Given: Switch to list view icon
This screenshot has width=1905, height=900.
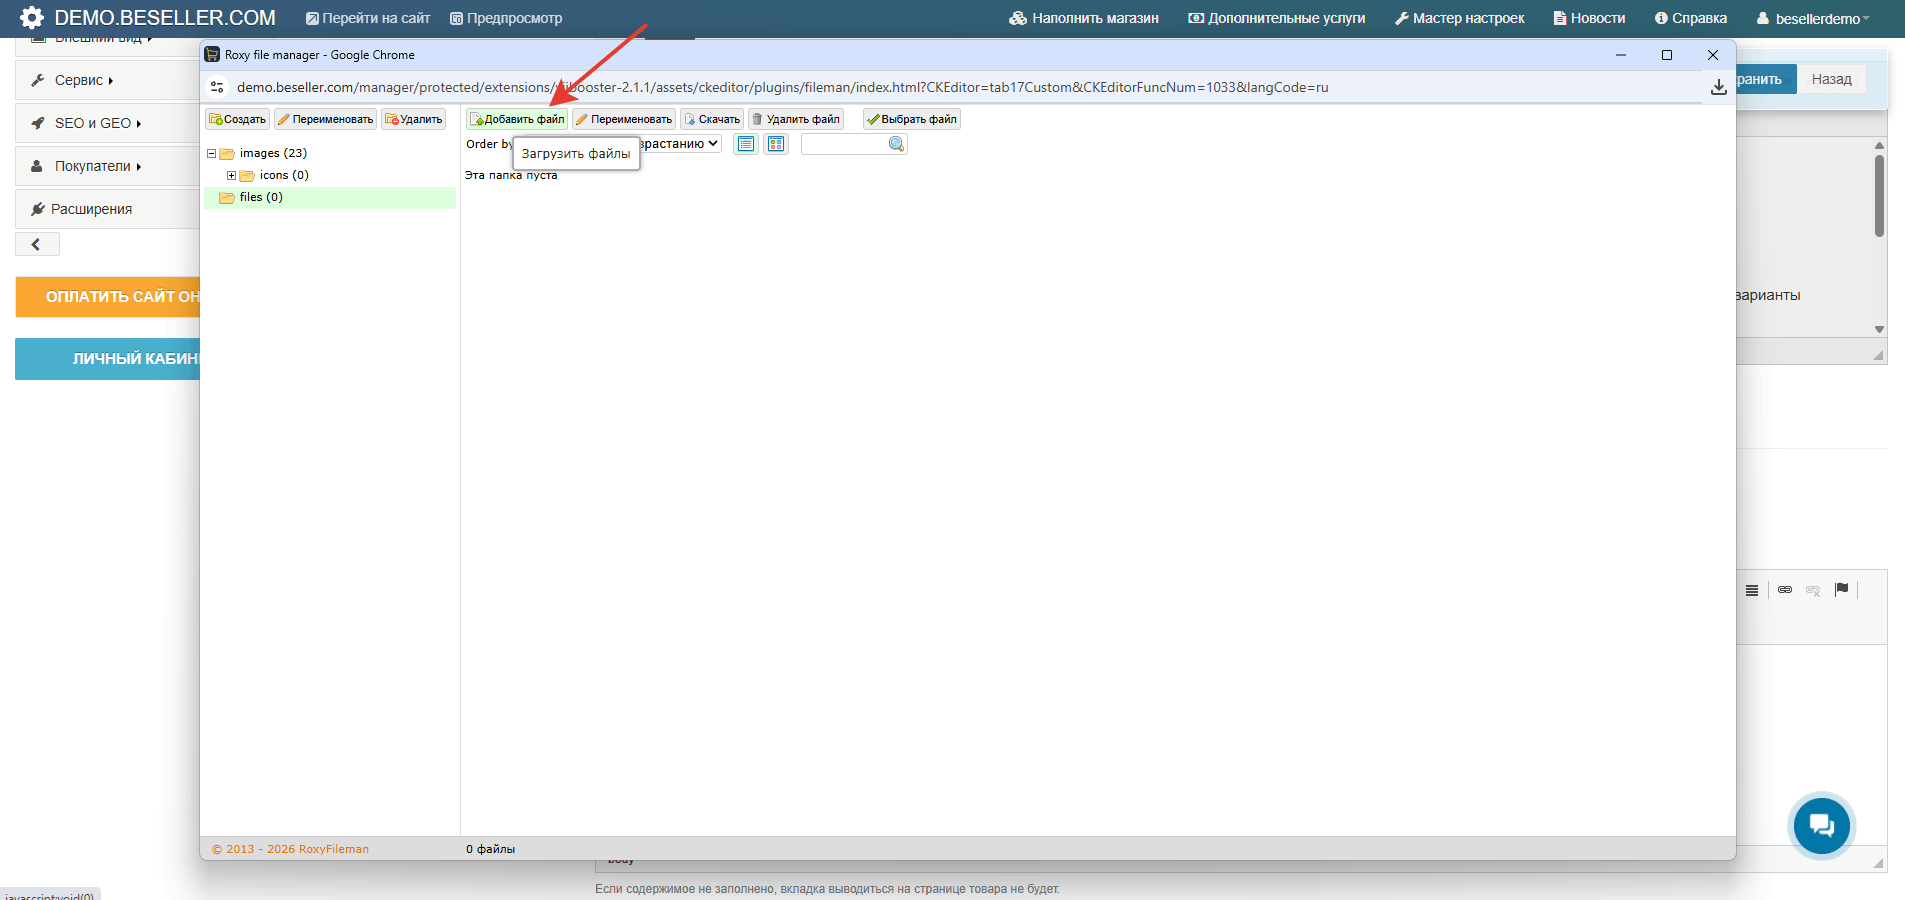Looking at the screenshot, I should coord(746,144).
